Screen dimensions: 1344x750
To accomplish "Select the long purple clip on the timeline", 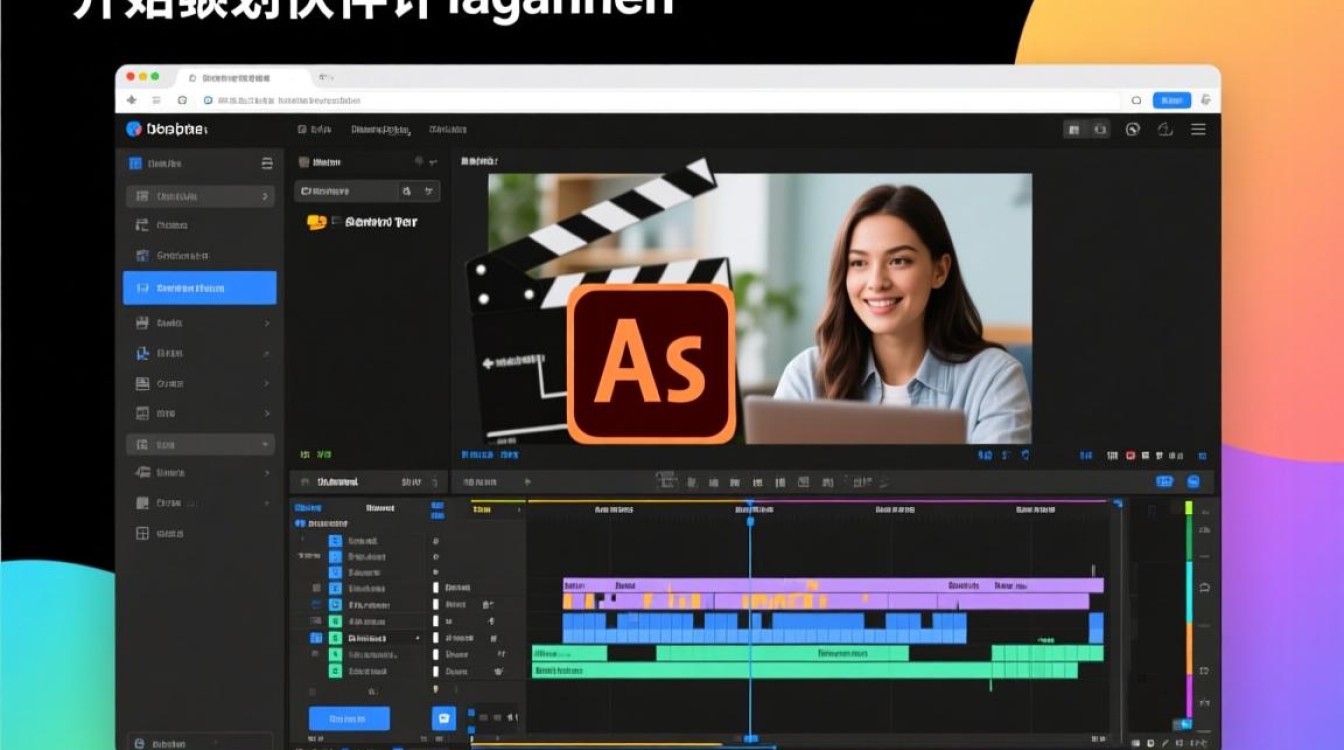I will point(833,585).
